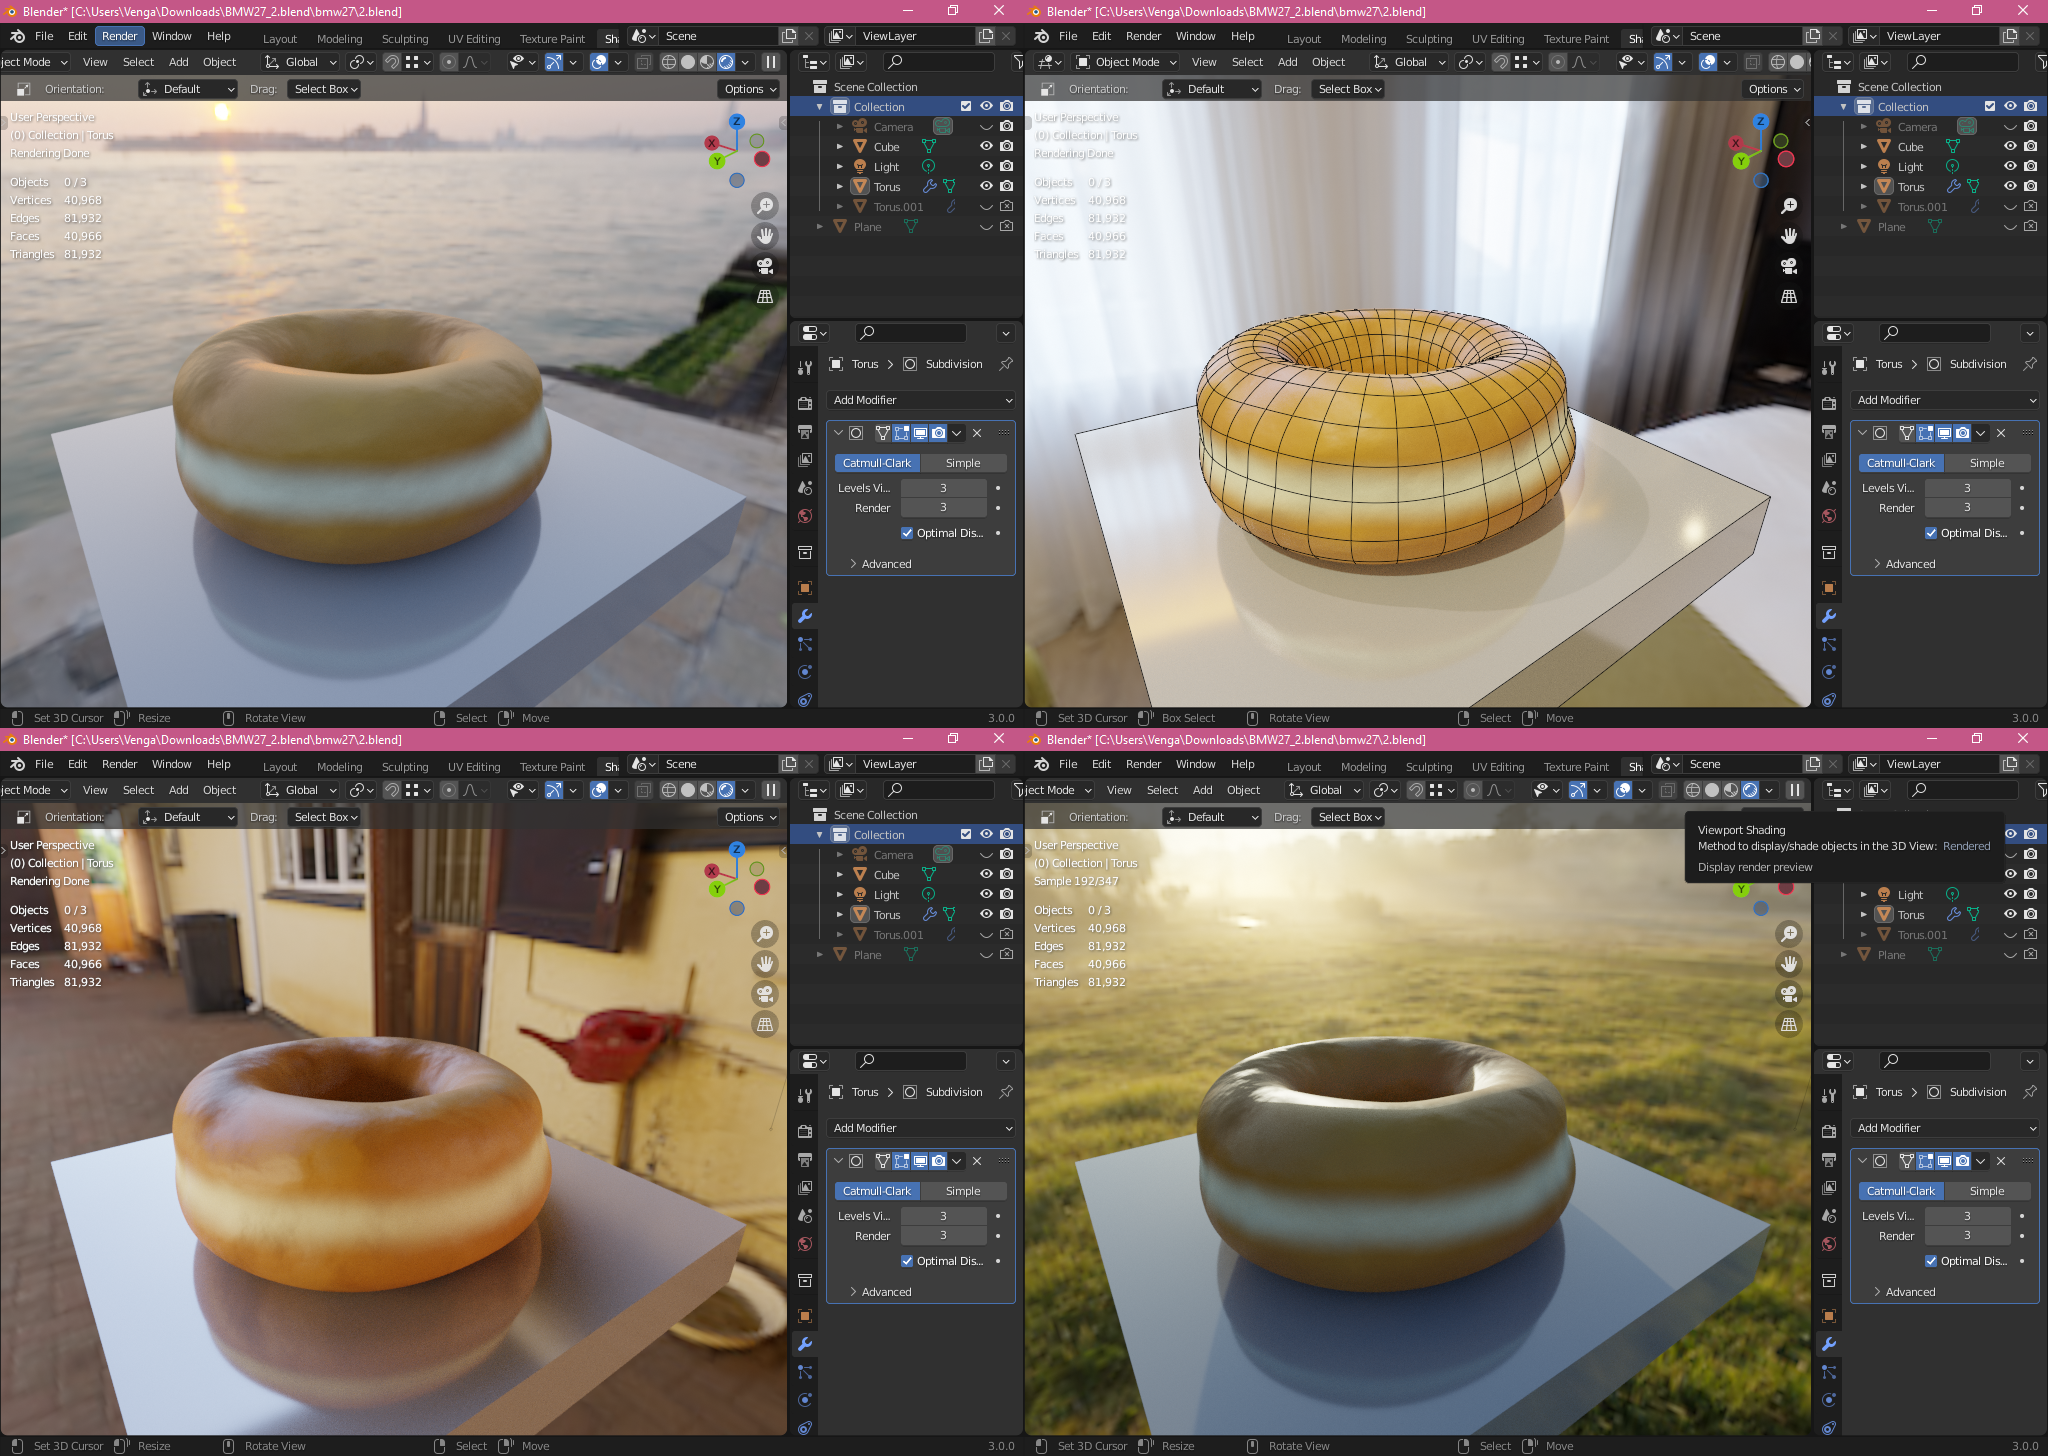Pin the Subdivision properties editor in bottom-left window
Viewport: 2048px width, 1456px height.
(x=1006, y=1092)
